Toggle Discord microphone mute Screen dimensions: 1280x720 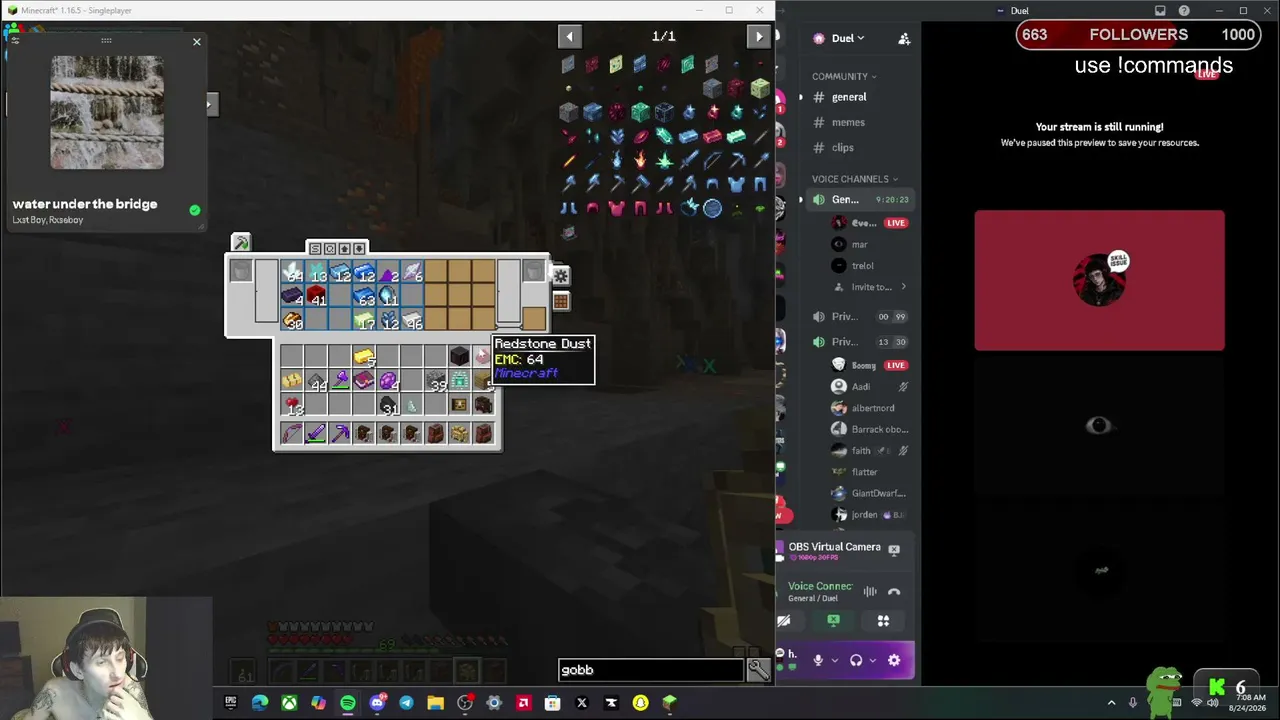pos(818,660)
